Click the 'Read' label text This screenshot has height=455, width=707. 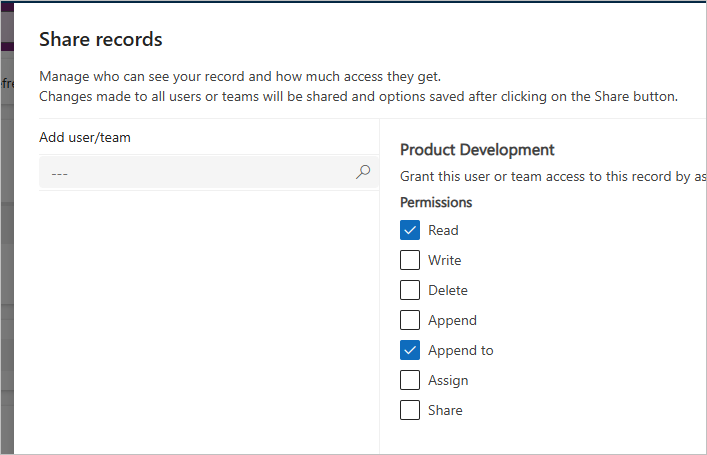pyautogui.click(x=443, y=230)
